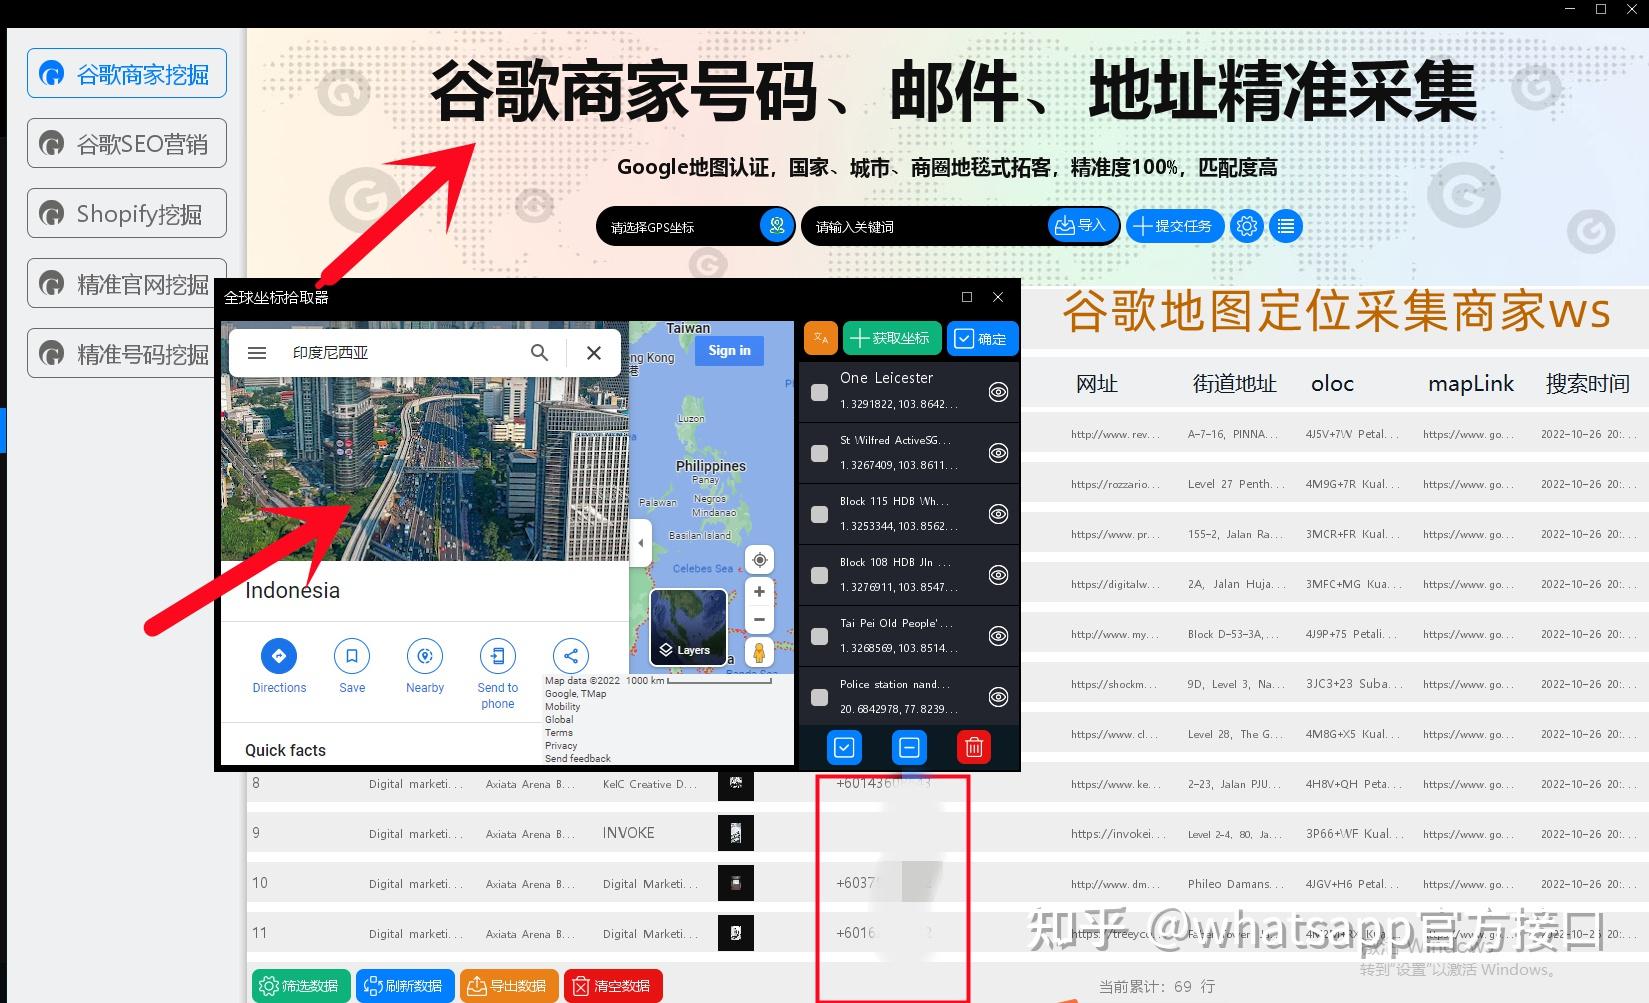Maximize the 全球坐标拾取器 dialog window
Screen dimensions: 1649x1003
[x=967, y=297]
